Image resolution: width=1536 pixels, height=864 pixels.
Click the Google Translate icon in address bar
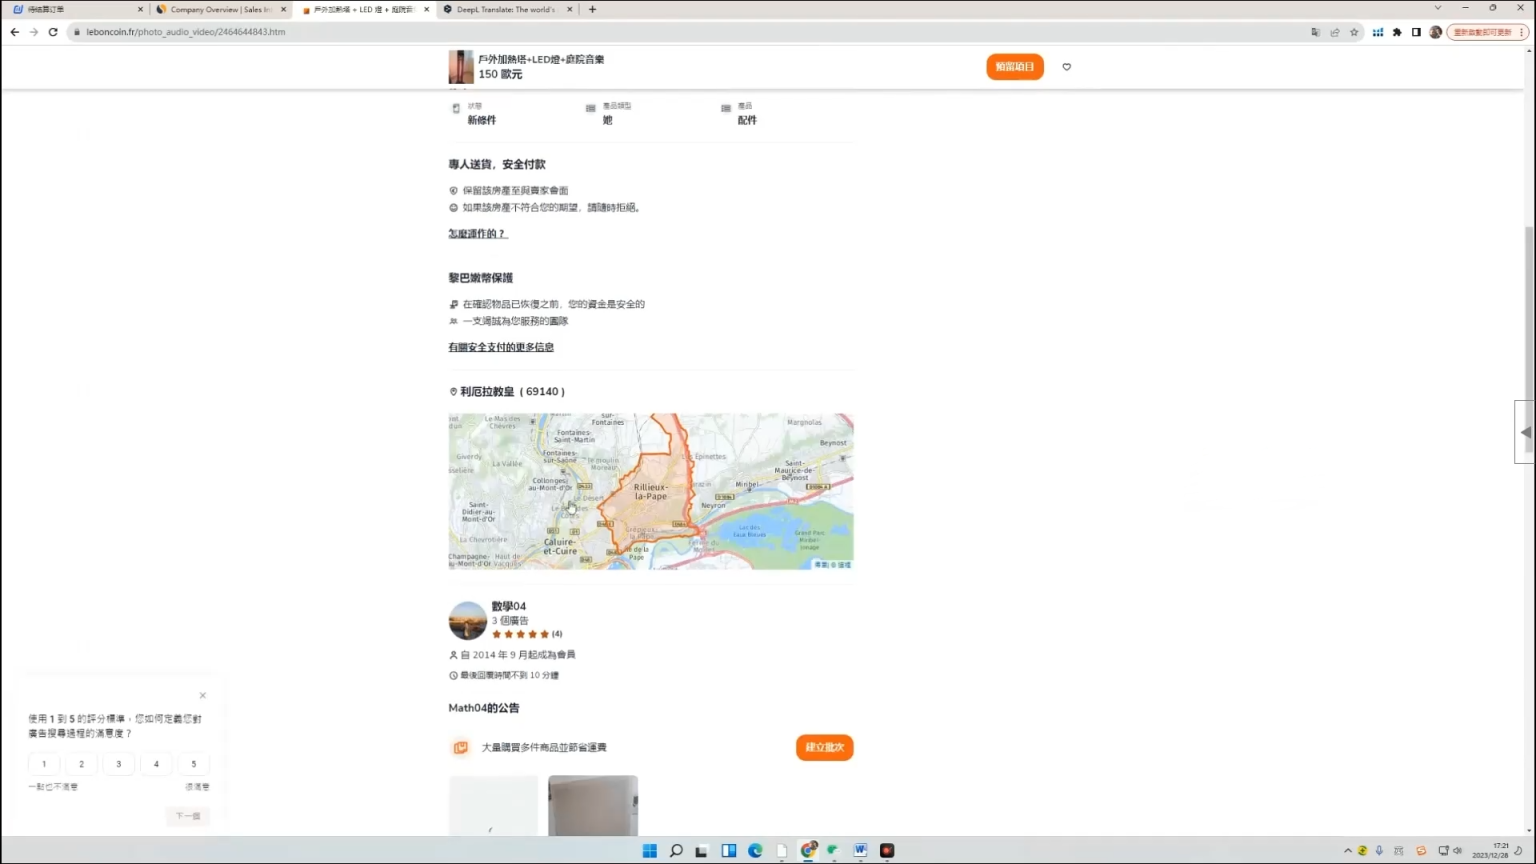(1316, 31)
